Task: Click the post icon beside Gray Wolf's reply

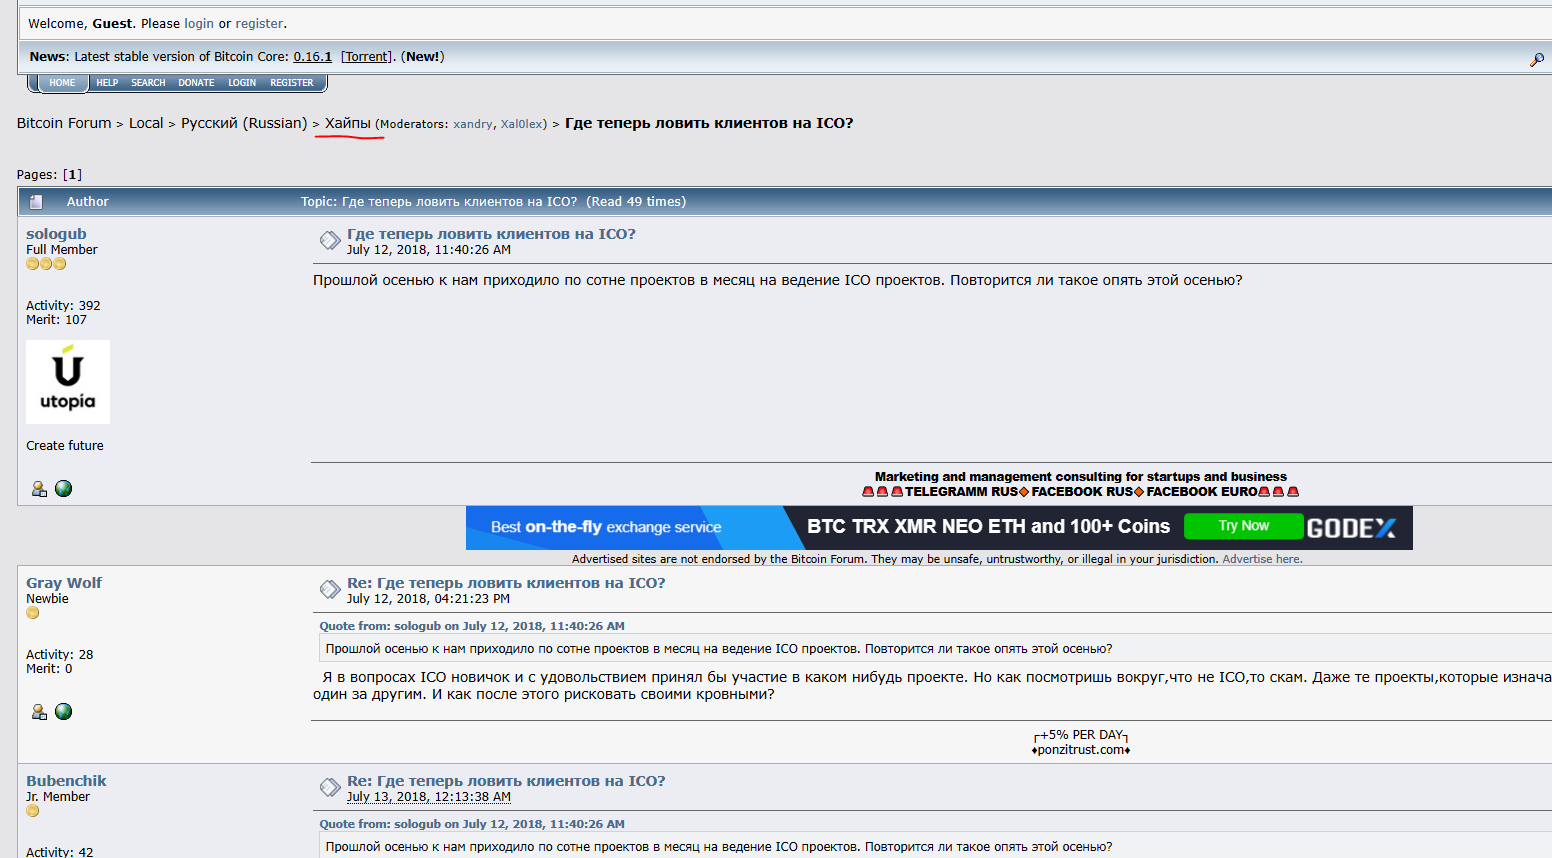Action: coord(330,590)
